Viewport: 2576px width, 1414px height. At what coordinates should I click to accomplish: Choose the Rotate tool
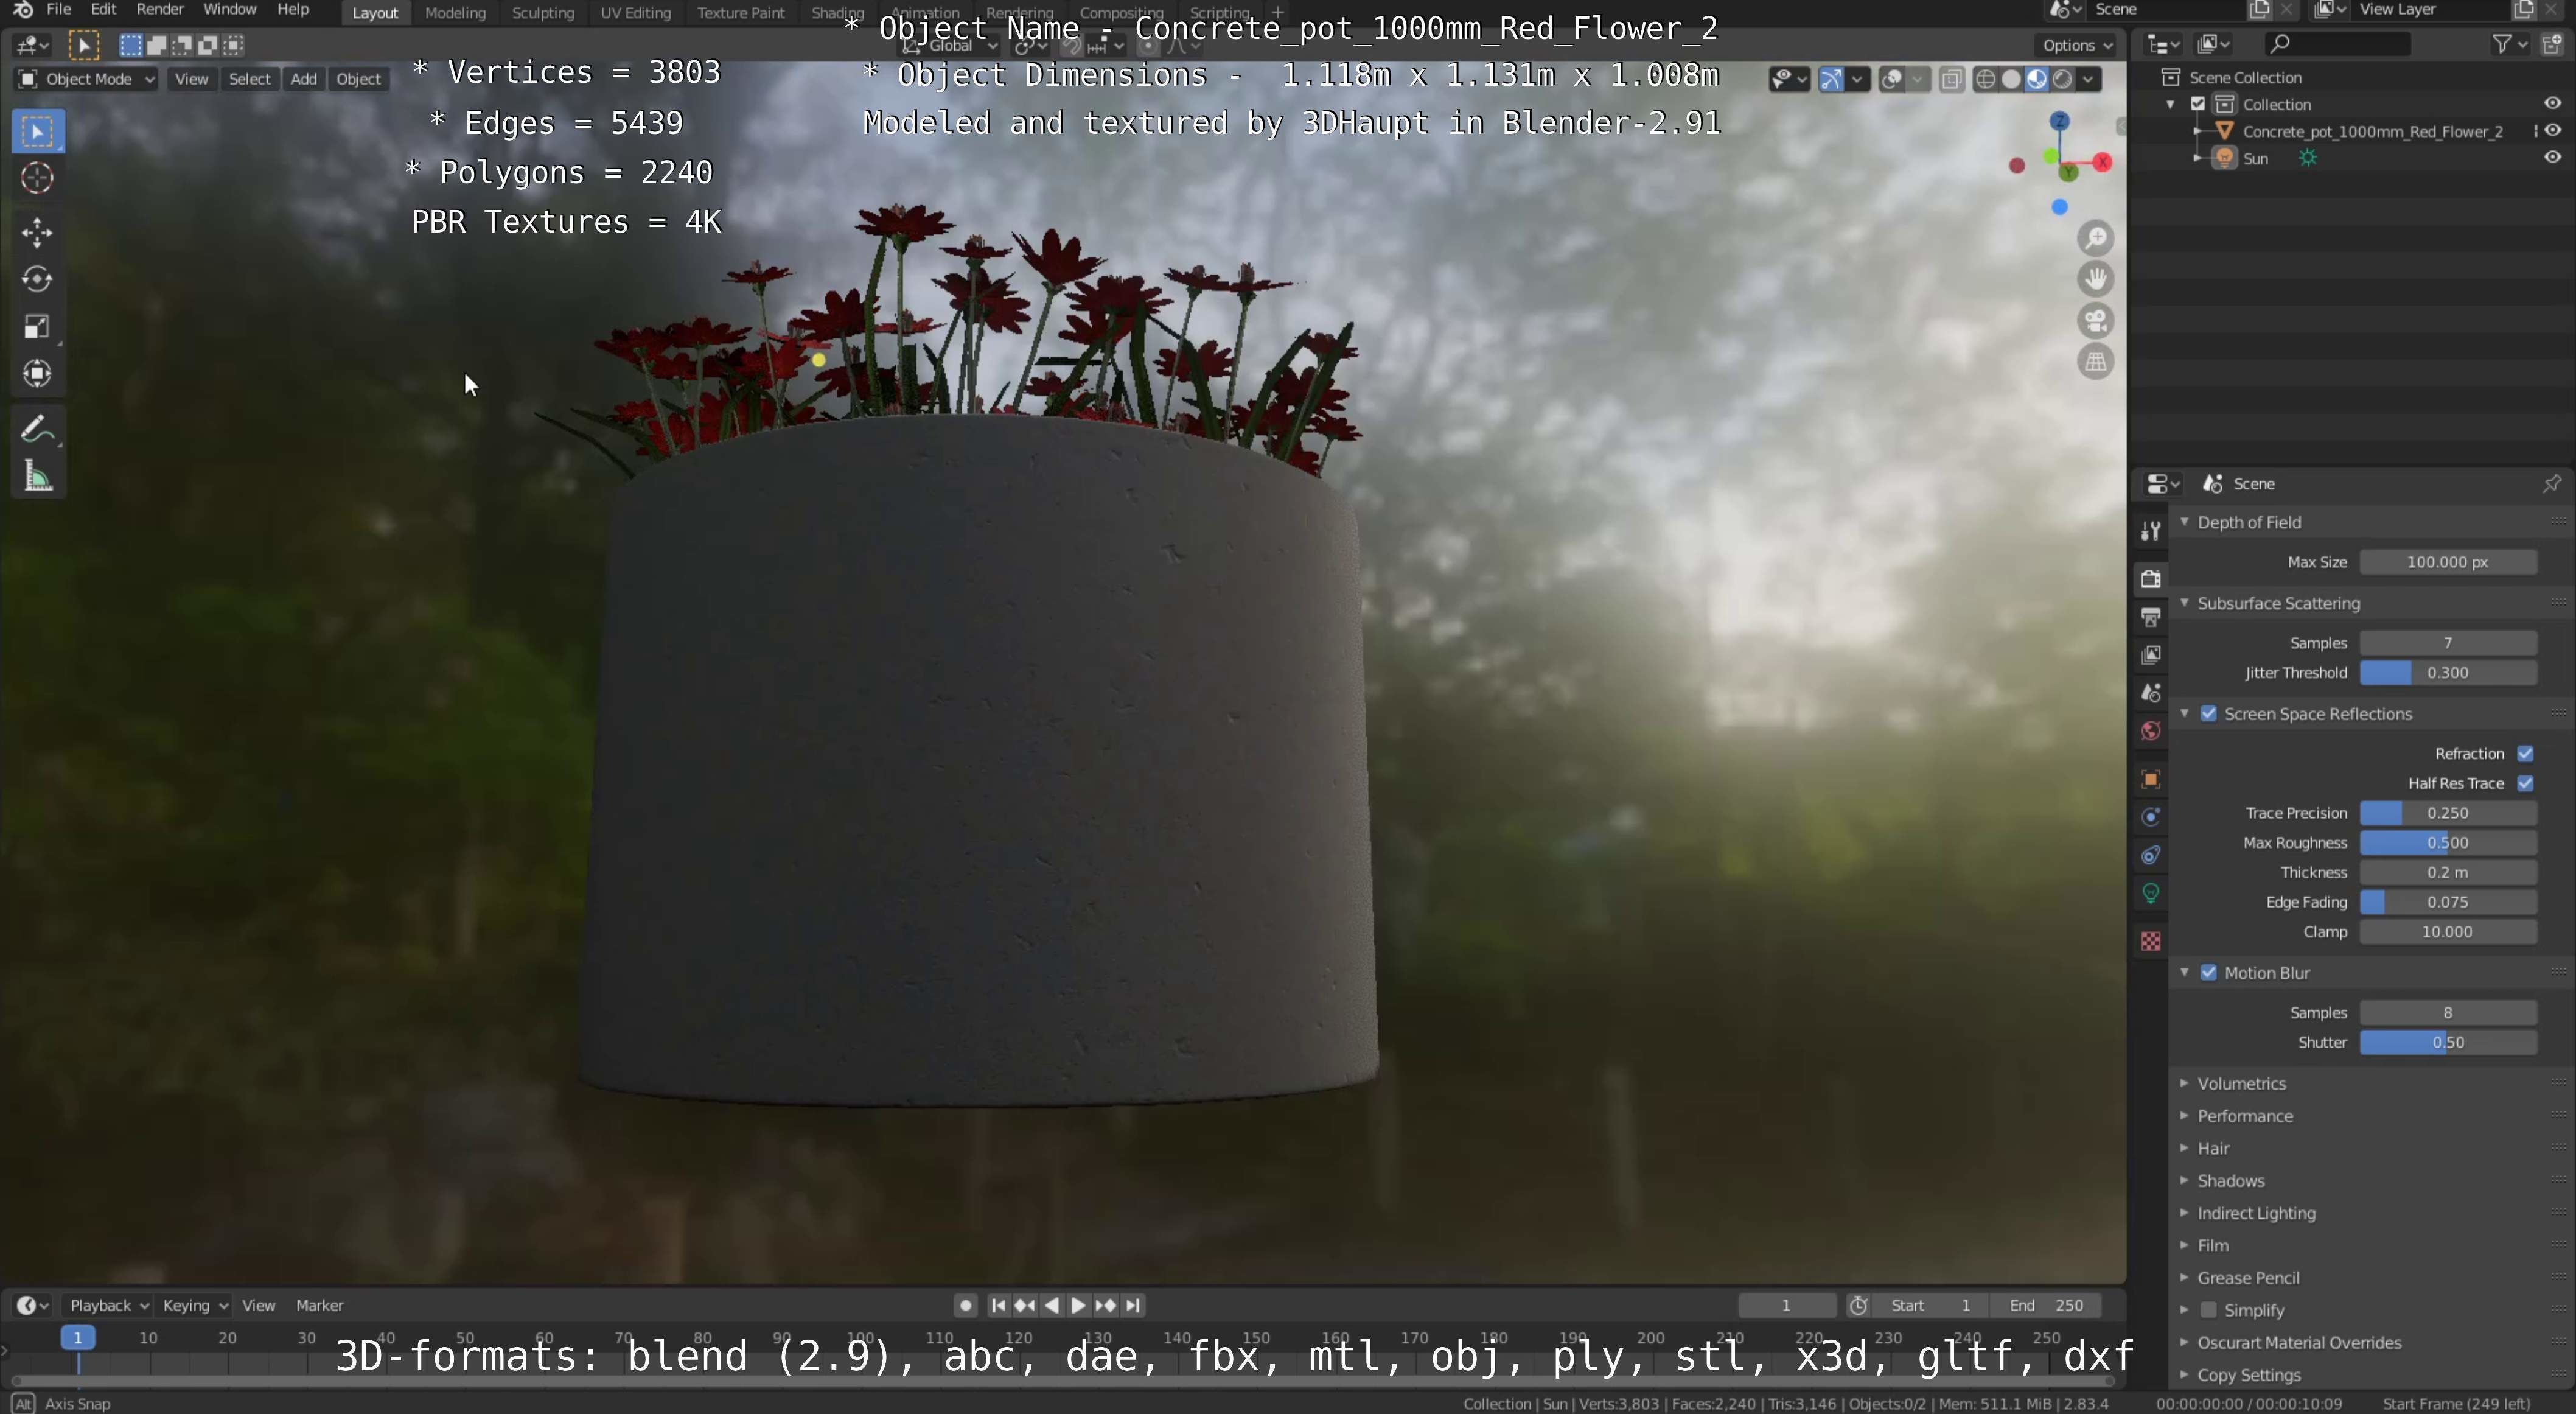pos(37,279)
